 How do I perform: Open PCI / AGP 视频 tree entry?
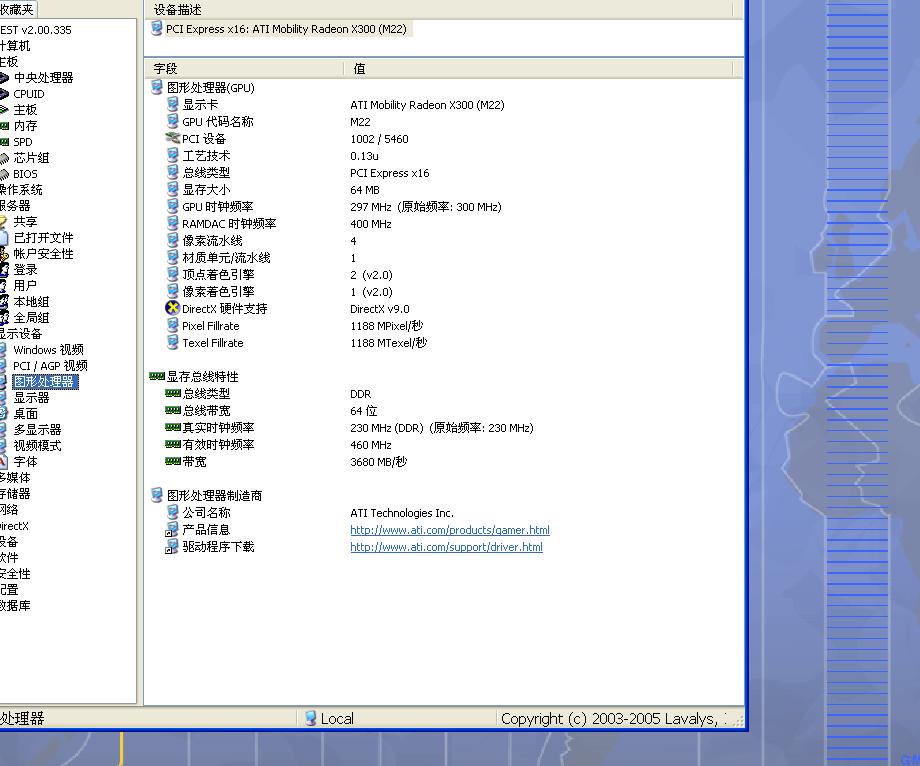tap(50, 366)
